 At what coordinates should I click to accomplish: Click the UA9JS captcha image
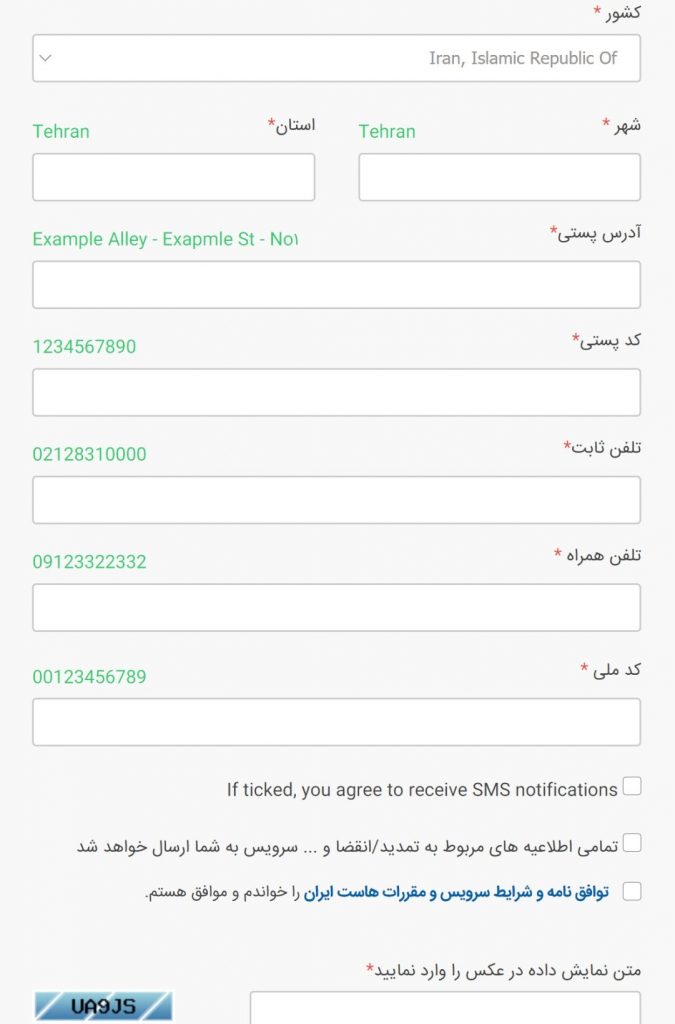(x=103, y=1006)
